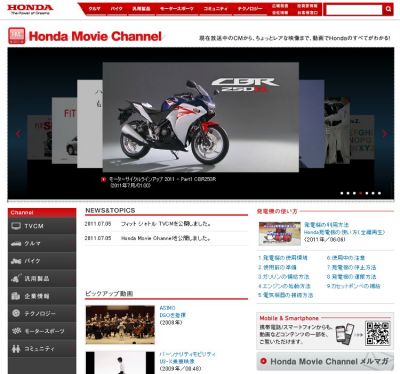Open バイク in top navigation
The width and height of the screenshot is (400, 374).
click(x=117, y=9)
